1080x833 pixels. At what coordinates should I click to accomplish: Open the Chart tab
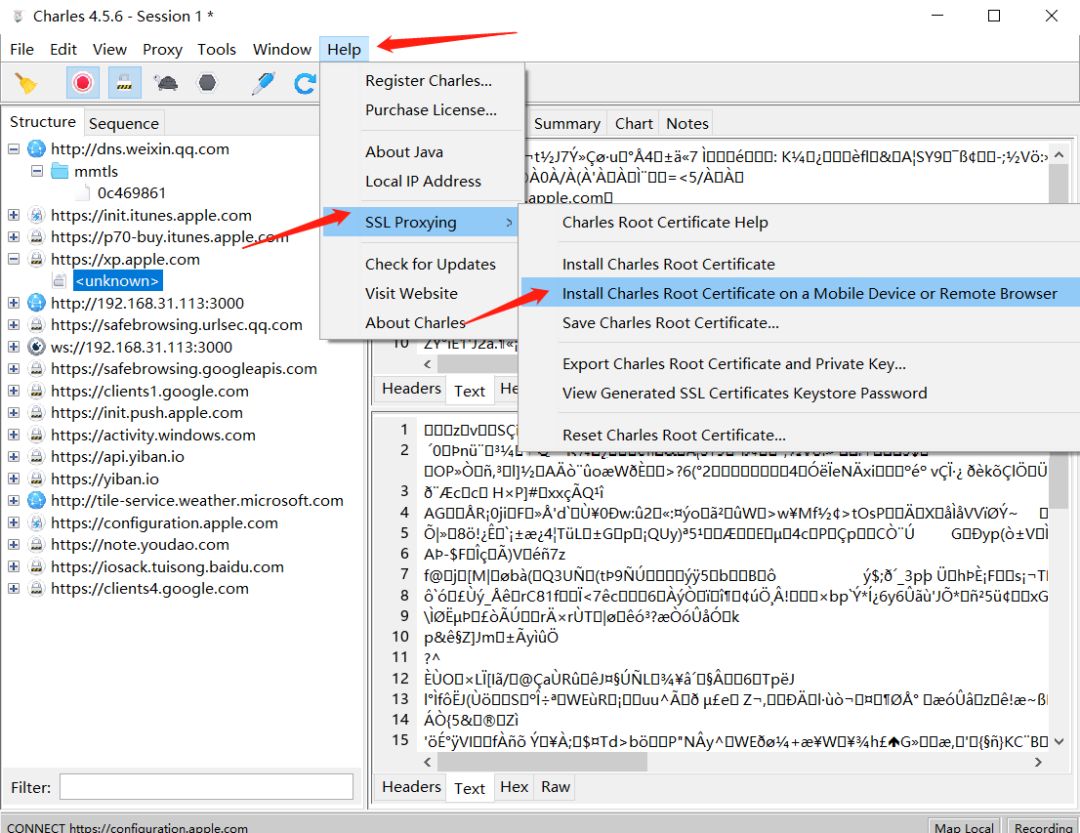pos(634,124)
